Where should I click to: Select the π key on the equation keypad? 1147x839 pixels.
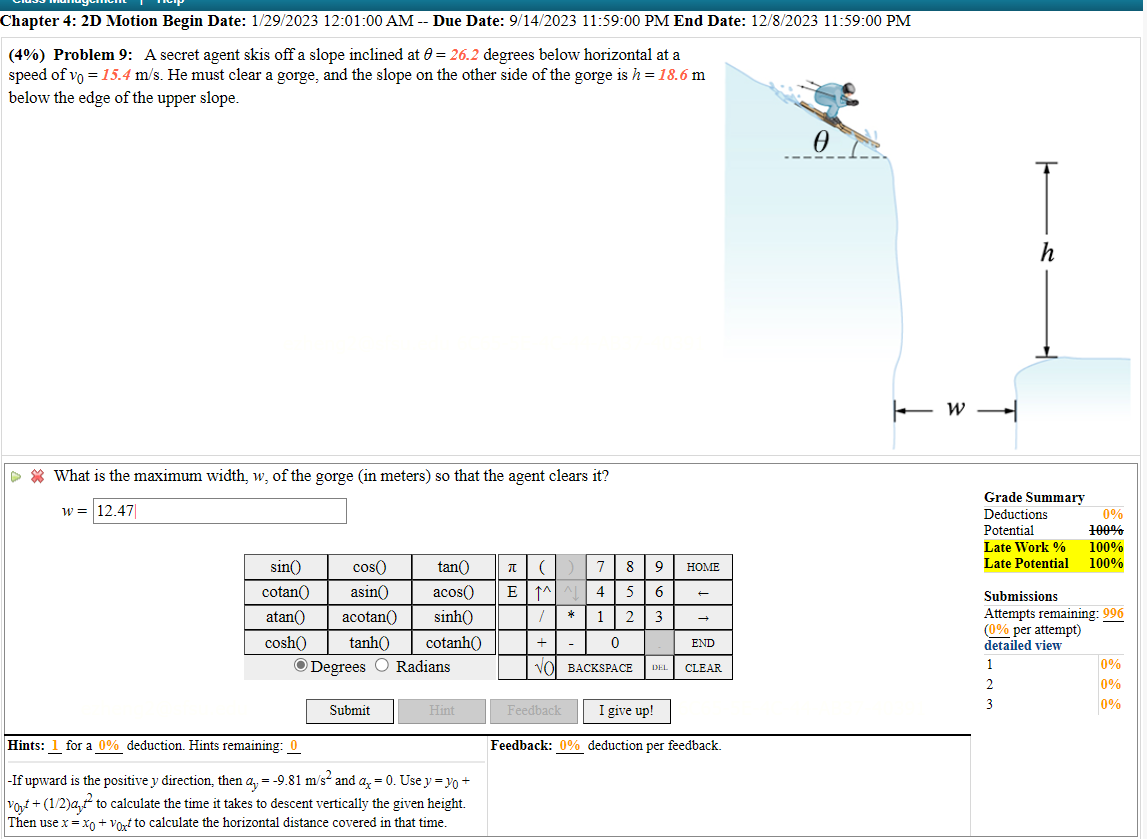tap(512, 567)
